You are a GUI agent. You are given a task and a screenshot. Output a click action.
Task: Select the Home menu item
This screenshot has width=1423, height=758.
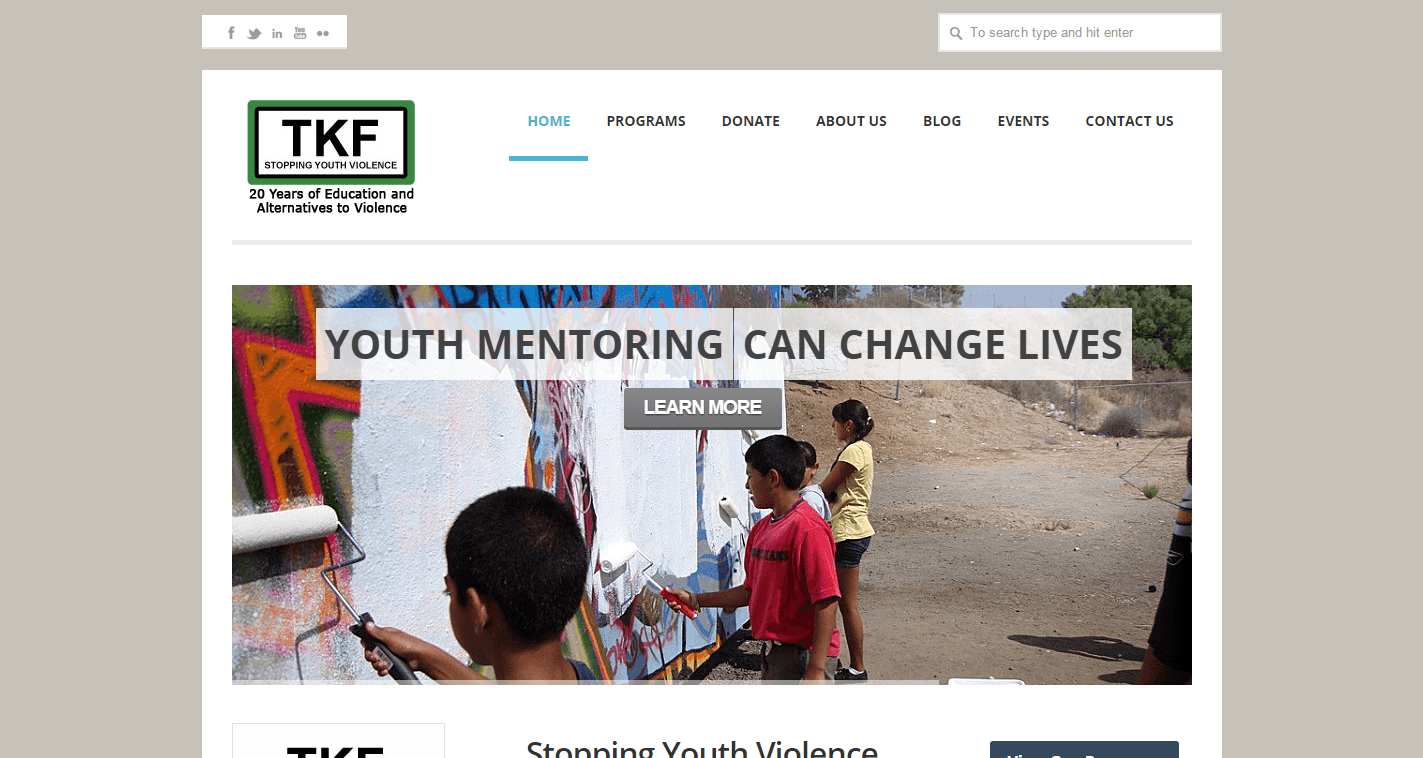tap(549, 121)
